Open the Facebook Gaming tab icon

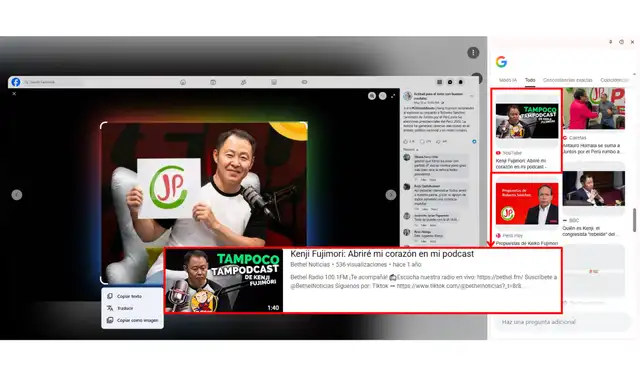click(x=304, y=82)
